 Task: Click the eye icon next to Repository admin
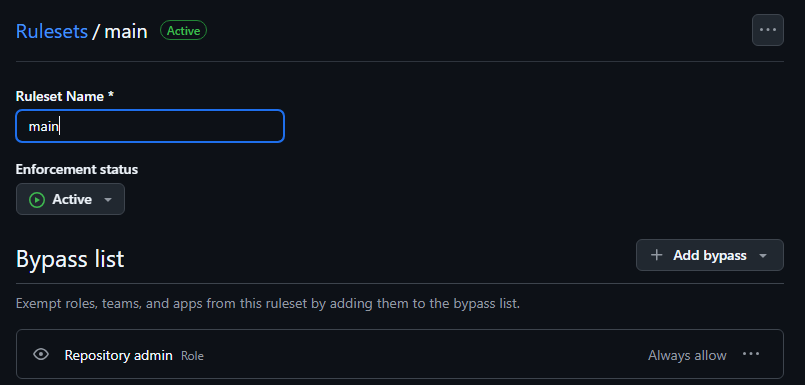coord(41,354)
